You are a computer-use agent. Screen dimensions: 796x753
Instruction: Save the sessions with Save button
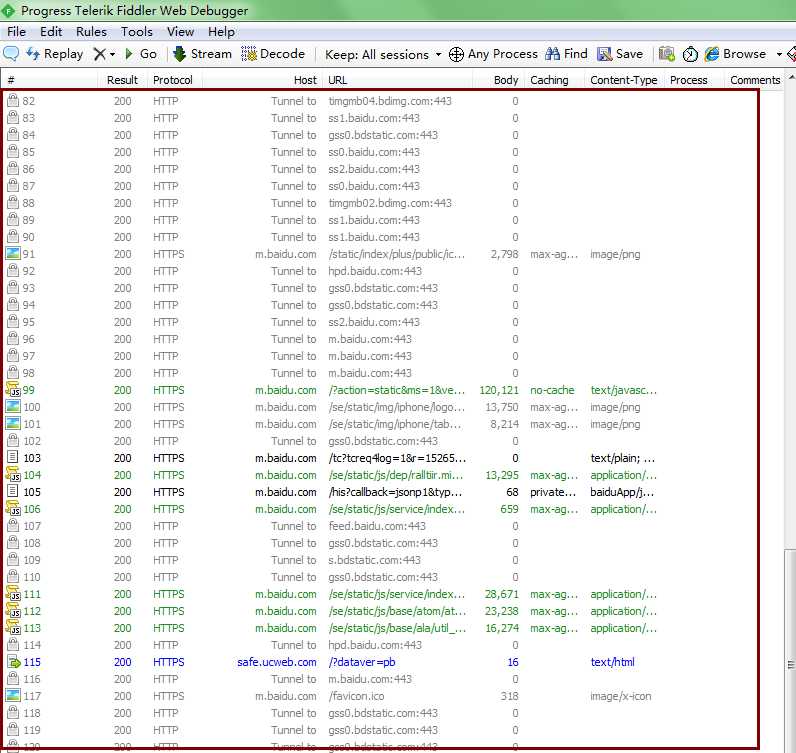pyautogui.click(x=620, y=53)
